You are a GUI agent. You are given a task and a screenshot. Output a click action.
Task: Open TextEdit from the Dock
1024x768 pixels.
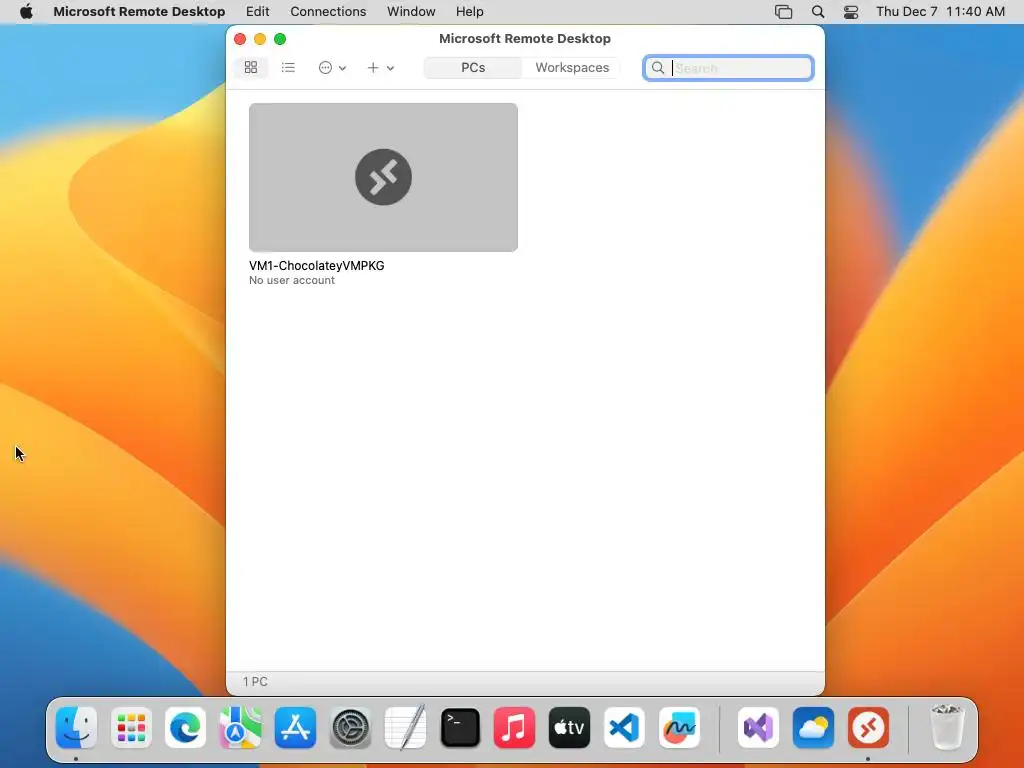tap(405, 728)
